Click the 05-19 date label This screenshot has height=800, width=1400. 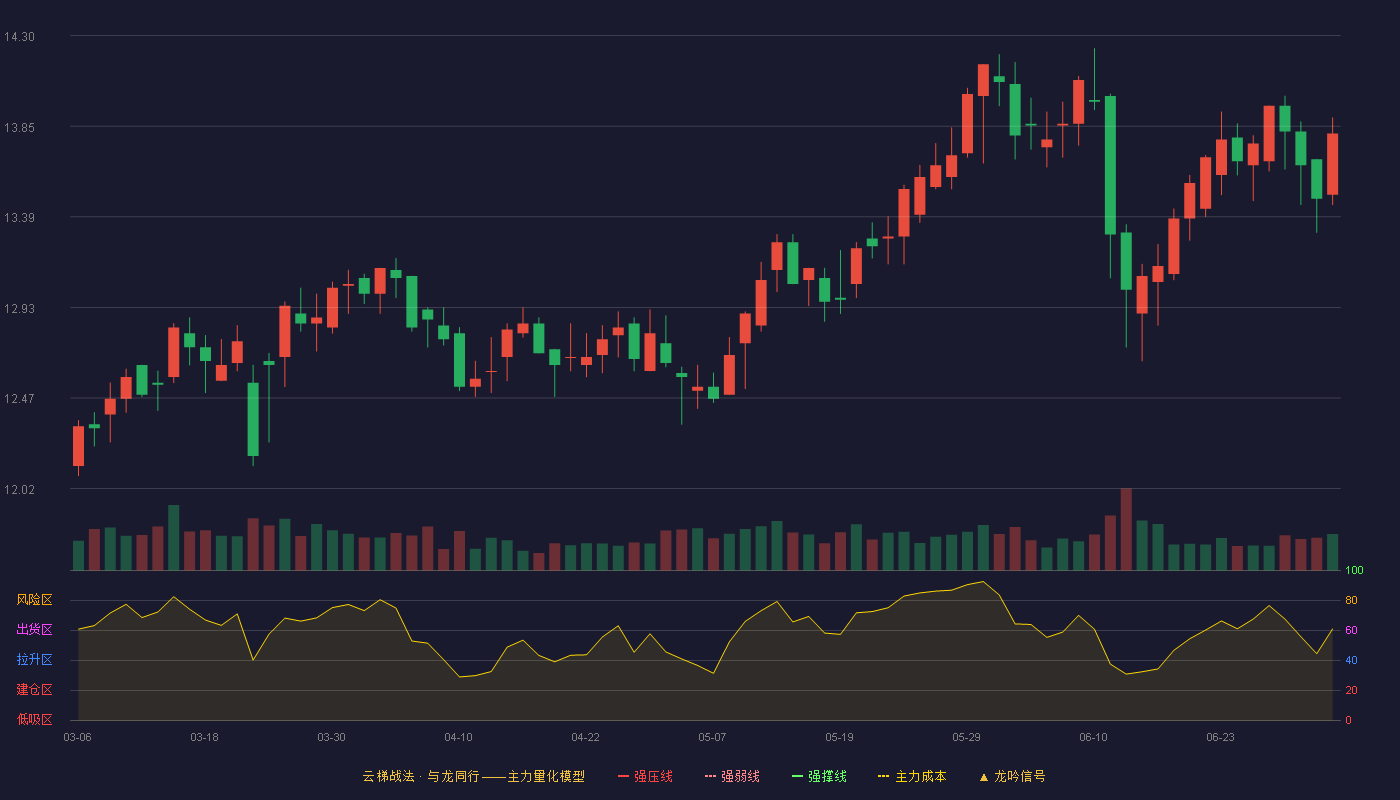tap(839, 737)
